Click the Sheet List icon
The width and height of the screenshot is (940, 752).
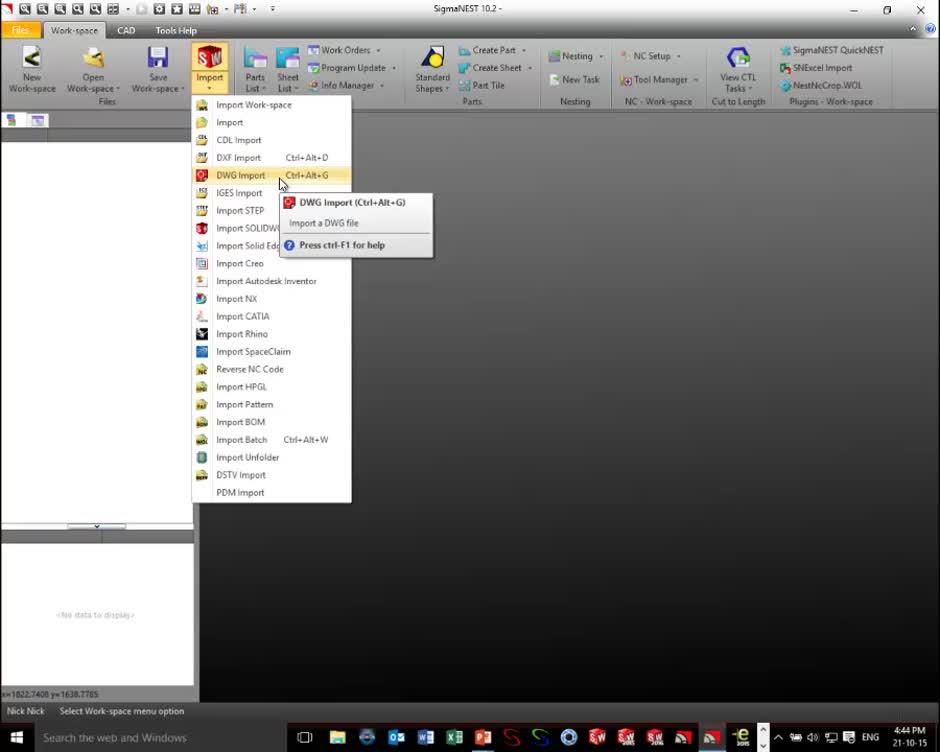point(288,60)
